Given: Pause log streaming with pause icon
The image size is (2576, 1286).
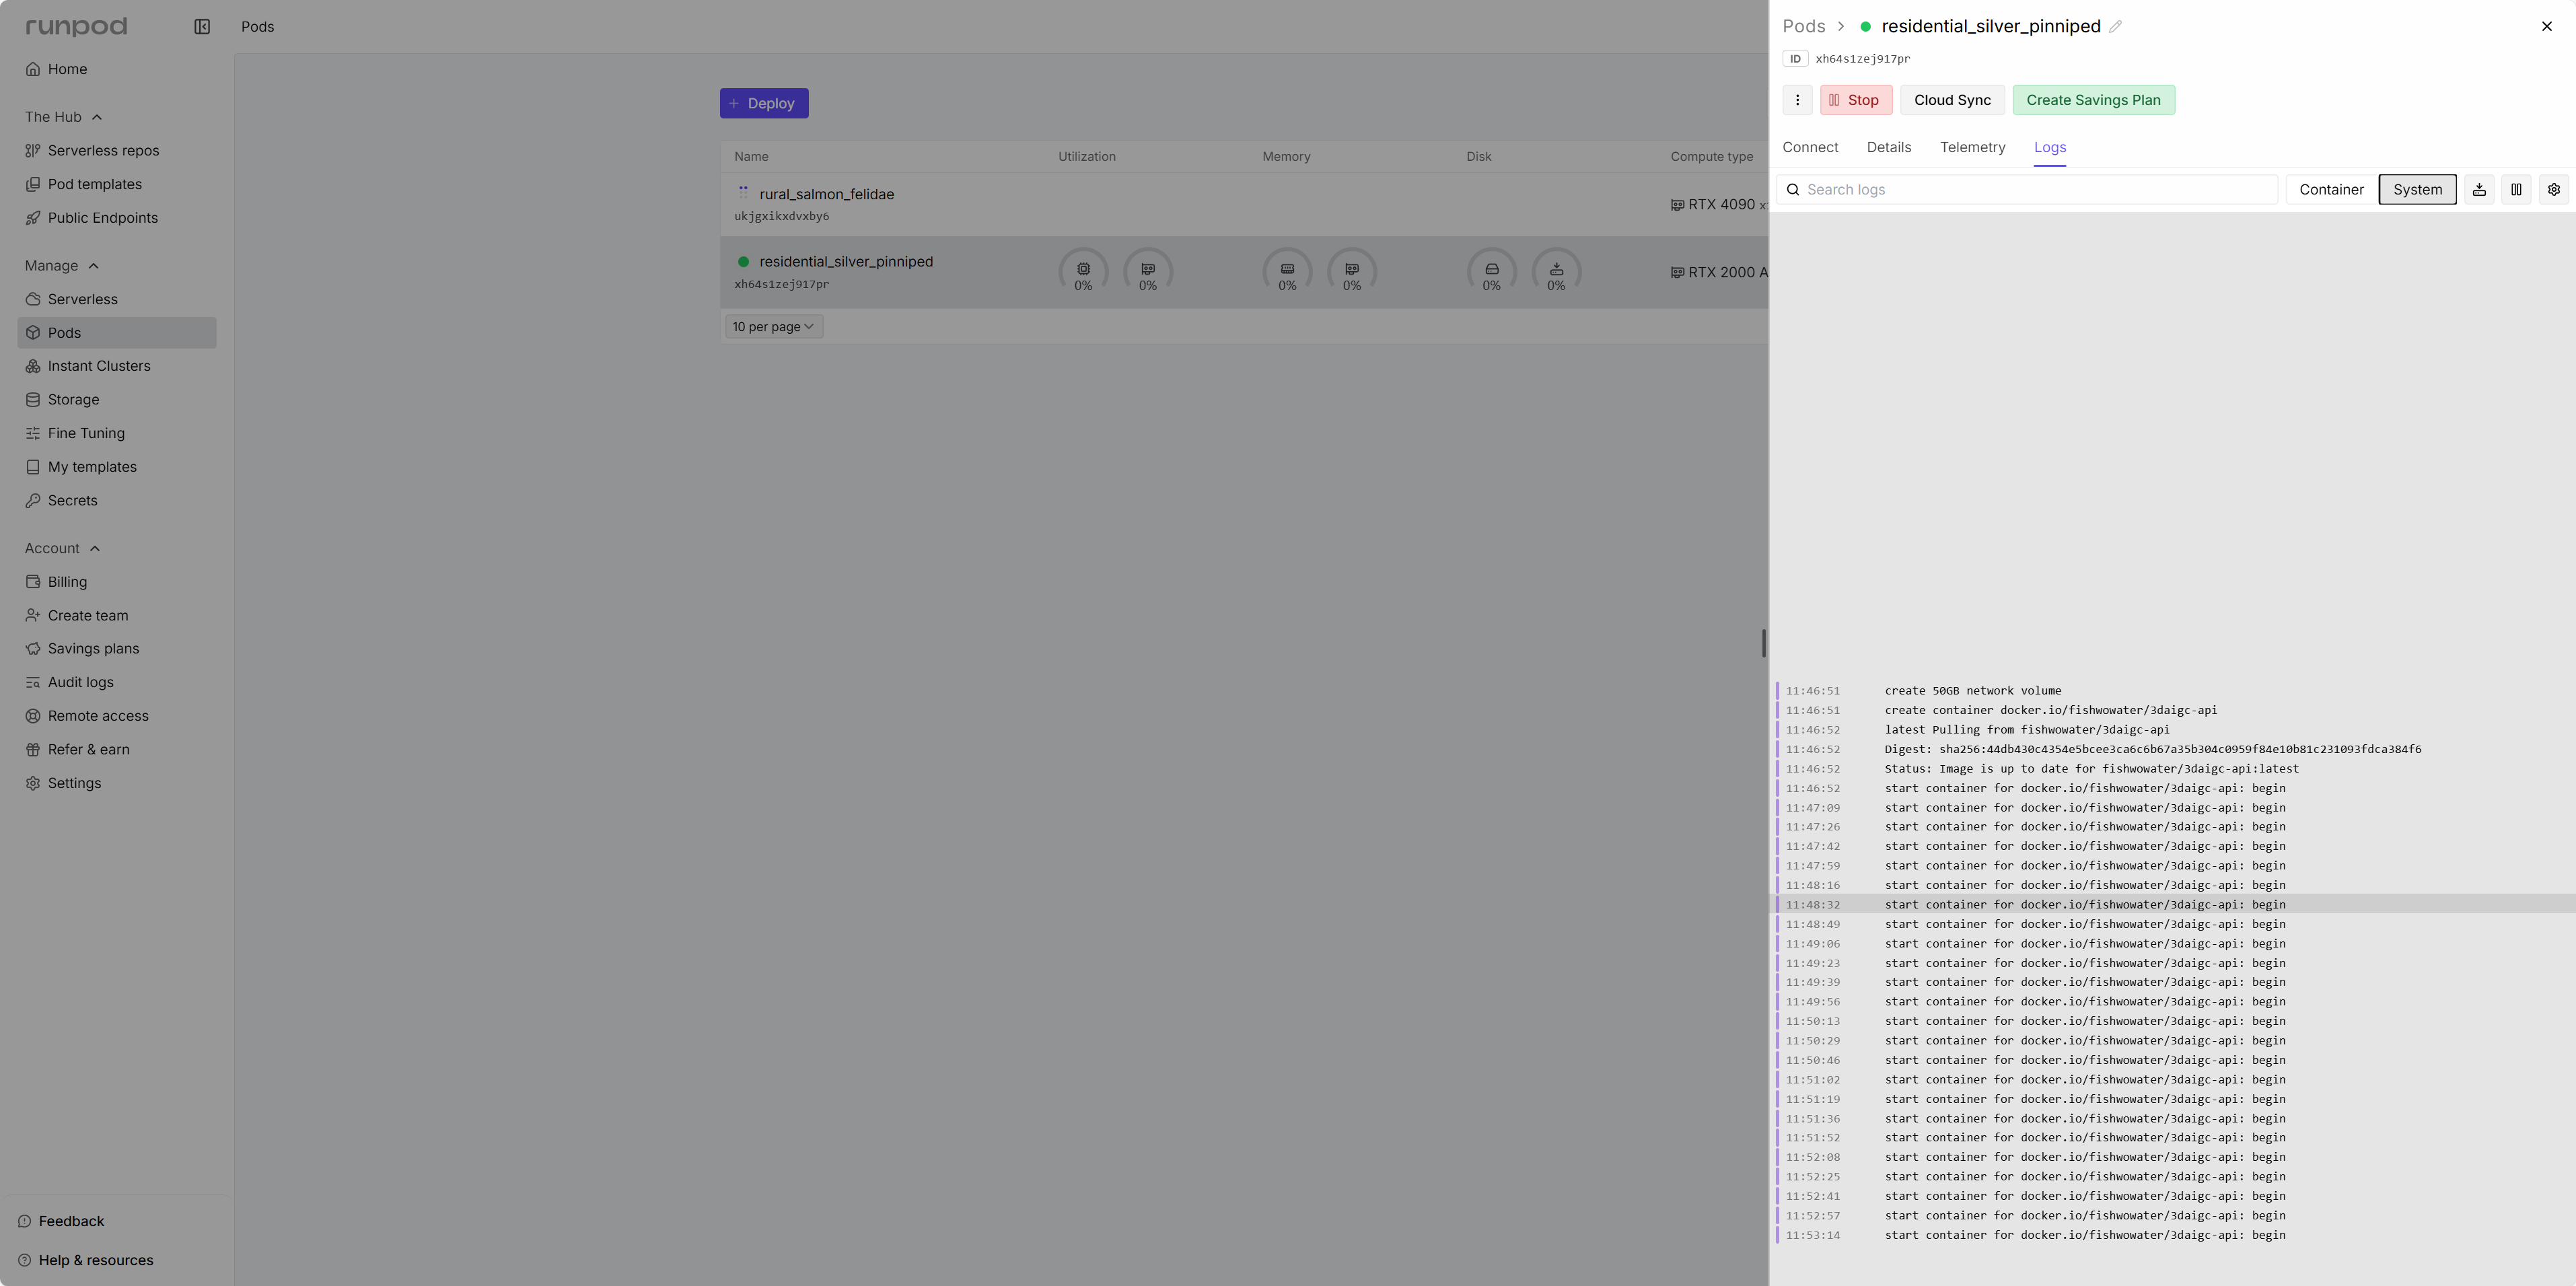Looking at the screenshot, I should pyautogui.click(x=2516, y=189).
